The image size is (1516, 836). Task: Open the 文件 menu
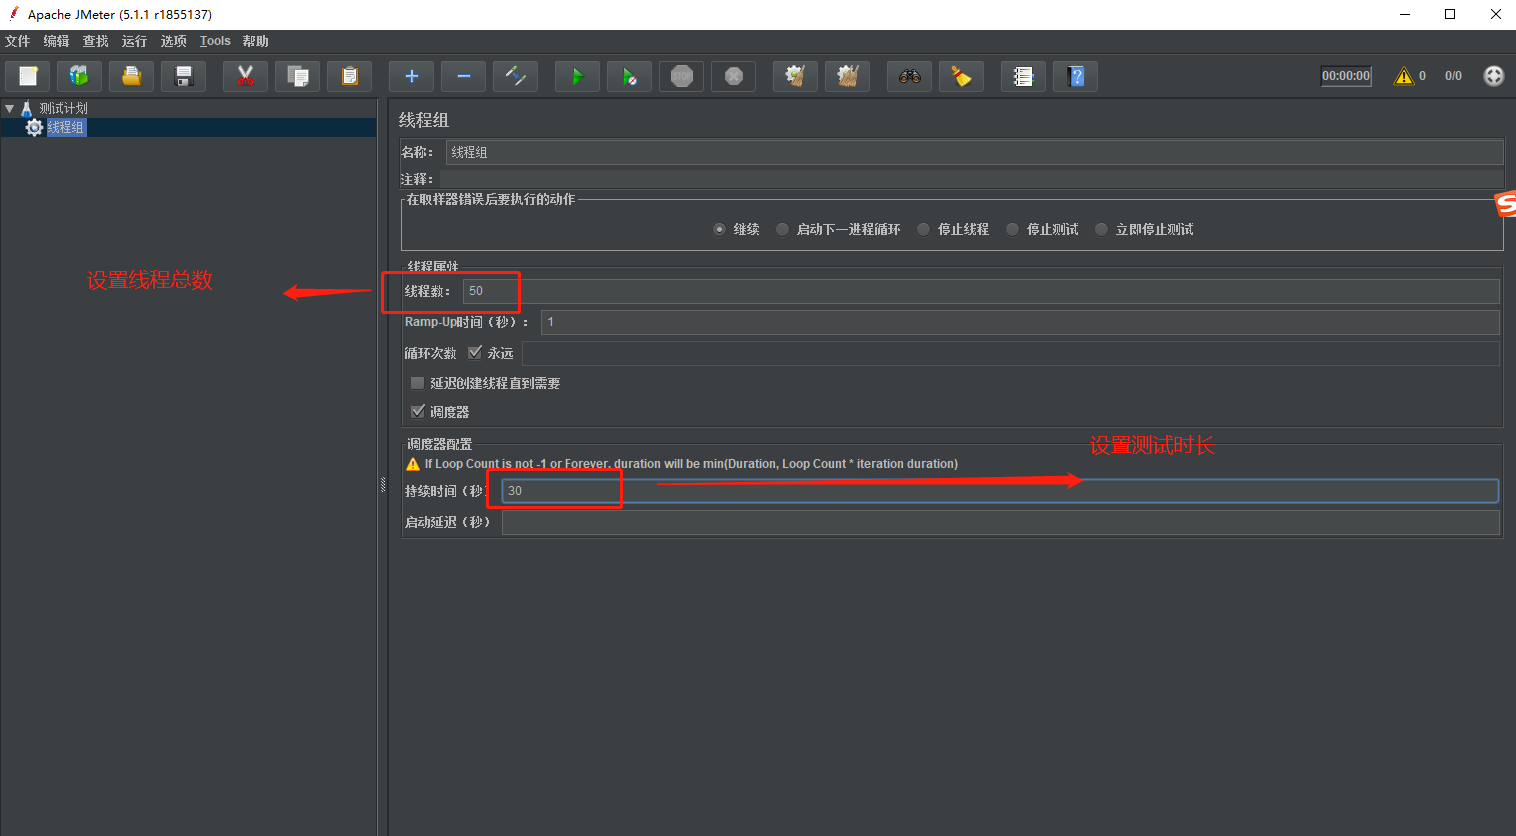[18, 41]
